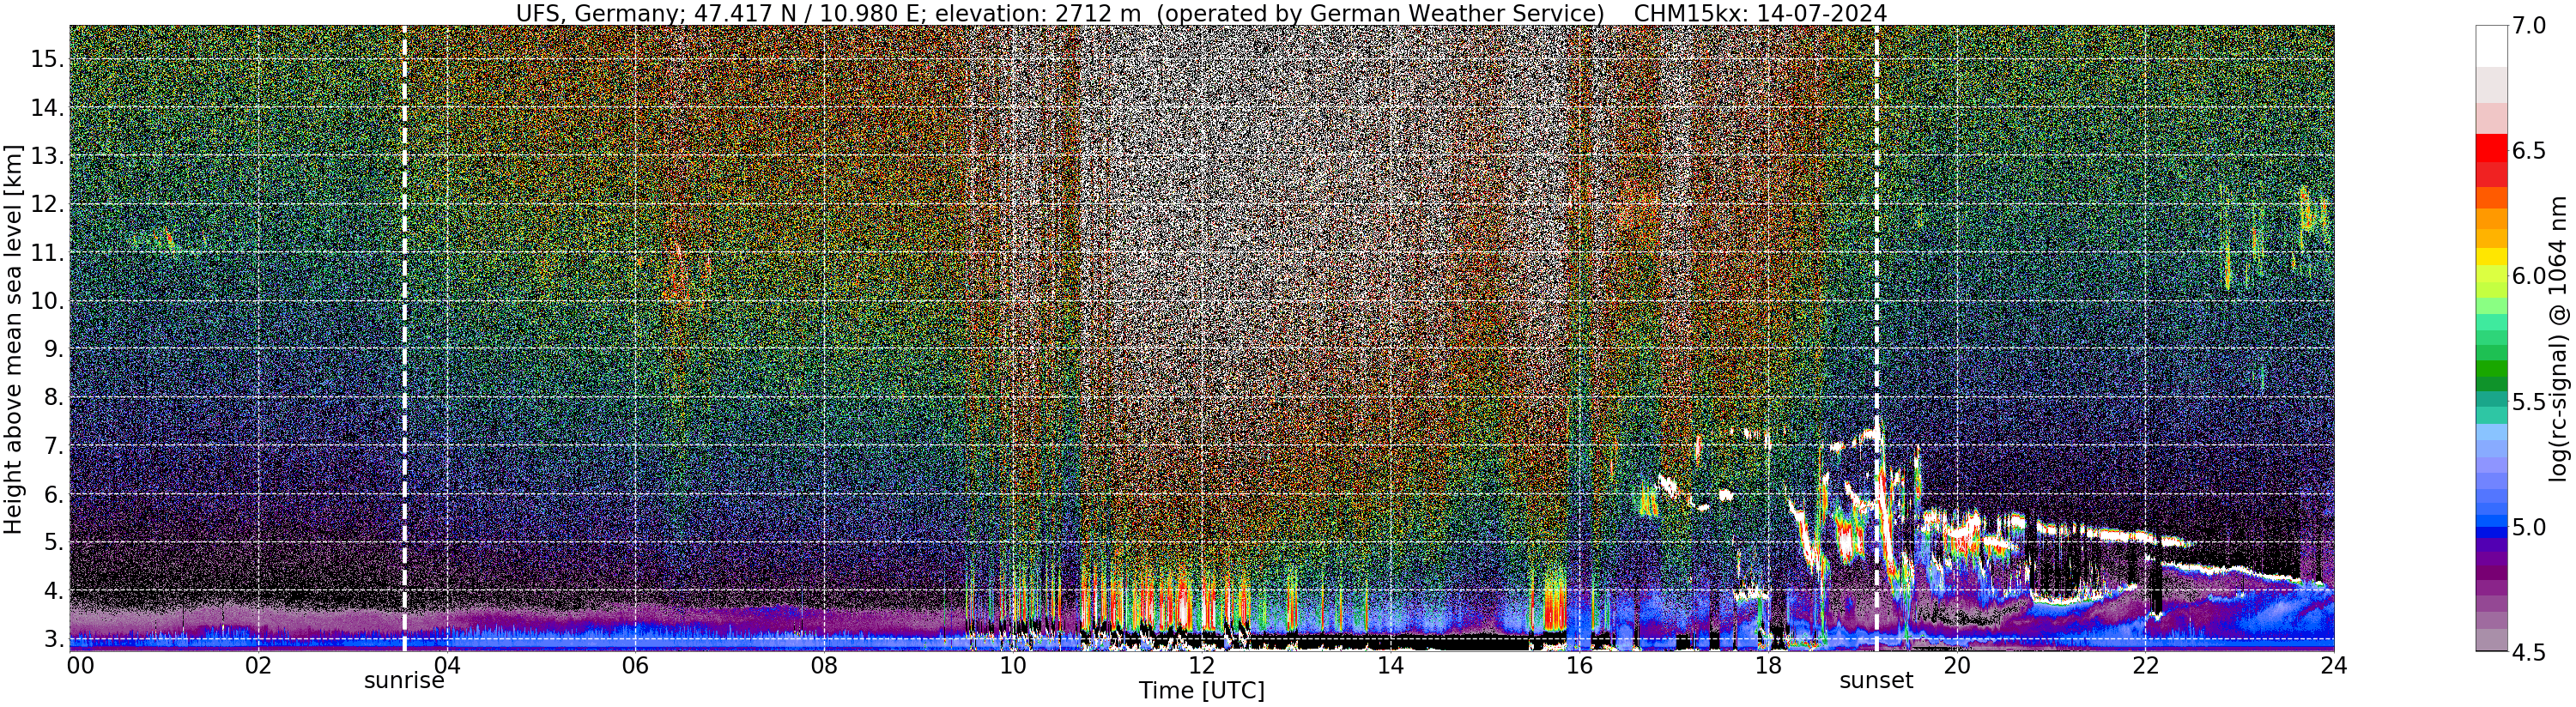Click the 'Height above mean sea level [km]' label

[x=13, y=338]
